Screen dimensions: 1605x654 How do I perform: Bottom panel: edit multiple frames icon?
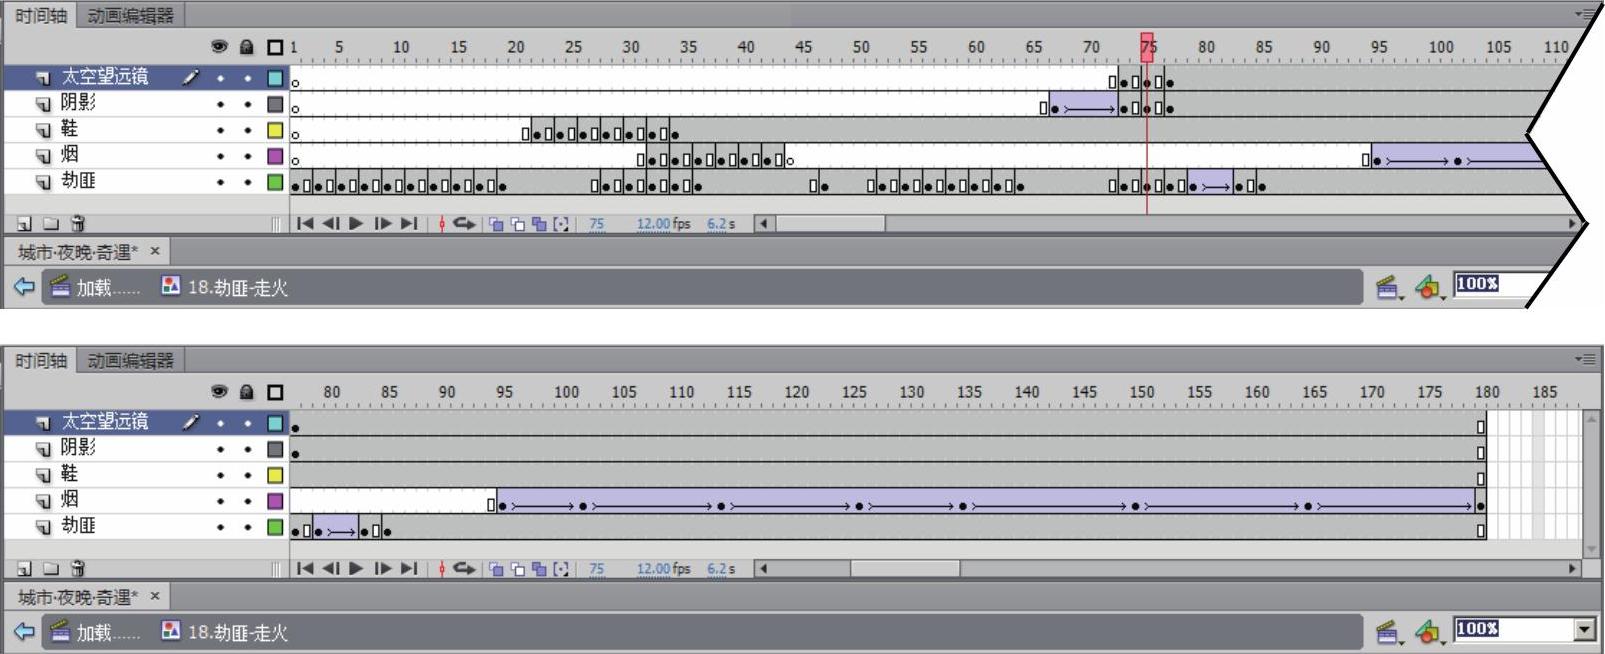click(540, 569)
